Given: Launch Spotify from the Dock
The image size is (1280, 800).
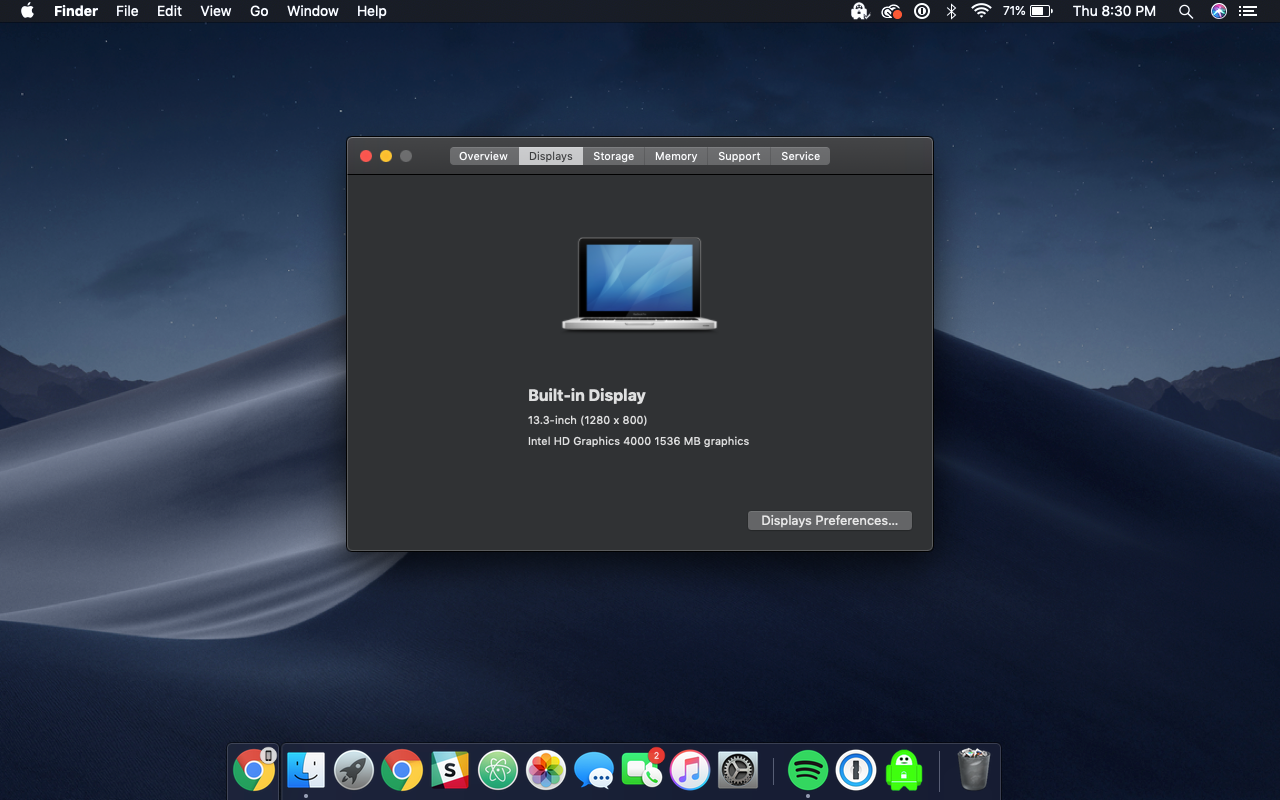Looking at the screenshot, I should (x=808, y=770).
